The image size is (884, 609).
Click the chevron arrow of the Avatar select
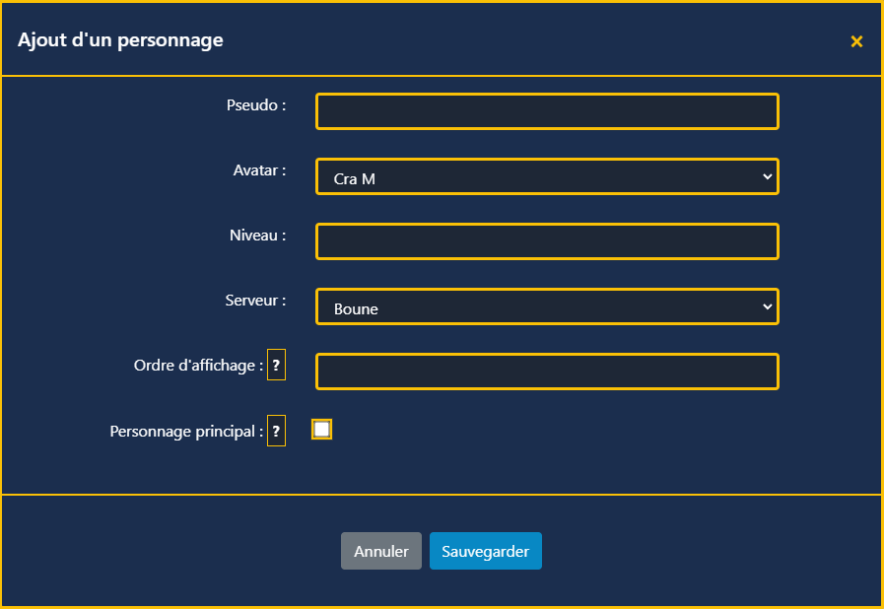click(x=767, y=177)
